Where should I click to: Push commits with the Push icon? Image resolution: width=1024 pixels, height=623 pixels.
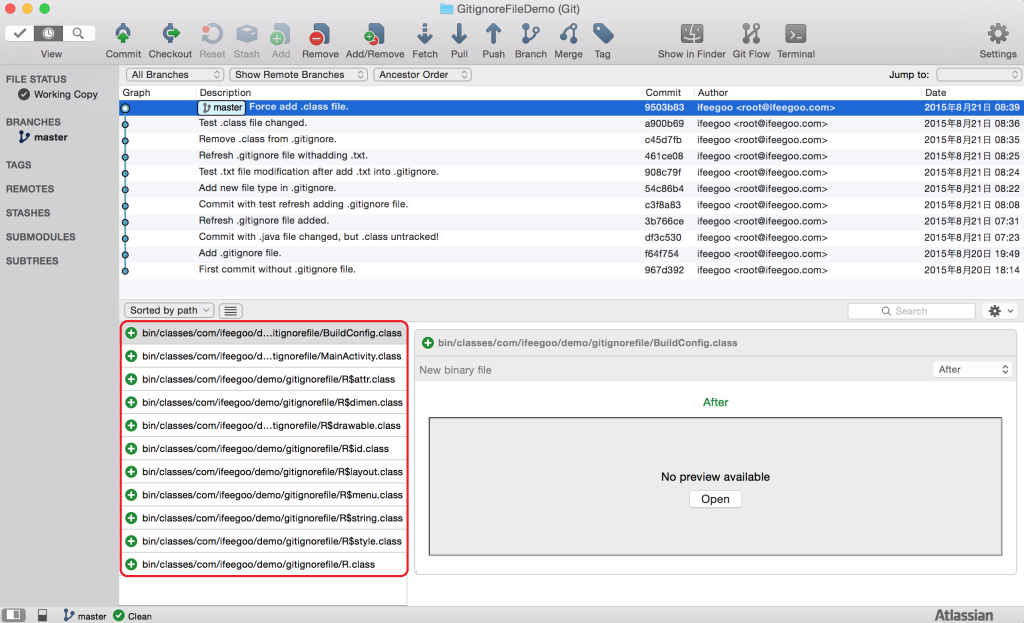click(494, 34)
